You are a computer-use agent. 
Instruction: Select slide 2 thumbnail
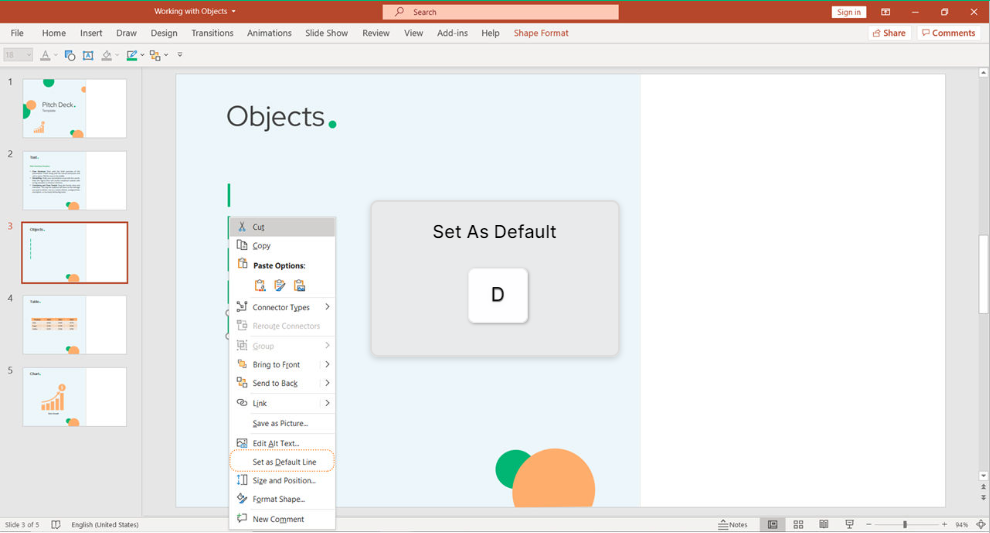click(x=75, y=180)
